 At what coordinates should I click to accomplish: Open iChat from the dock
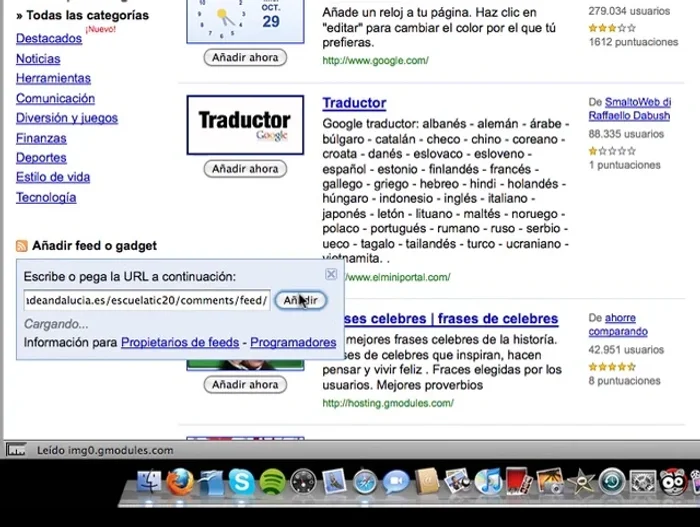point(396,482)
